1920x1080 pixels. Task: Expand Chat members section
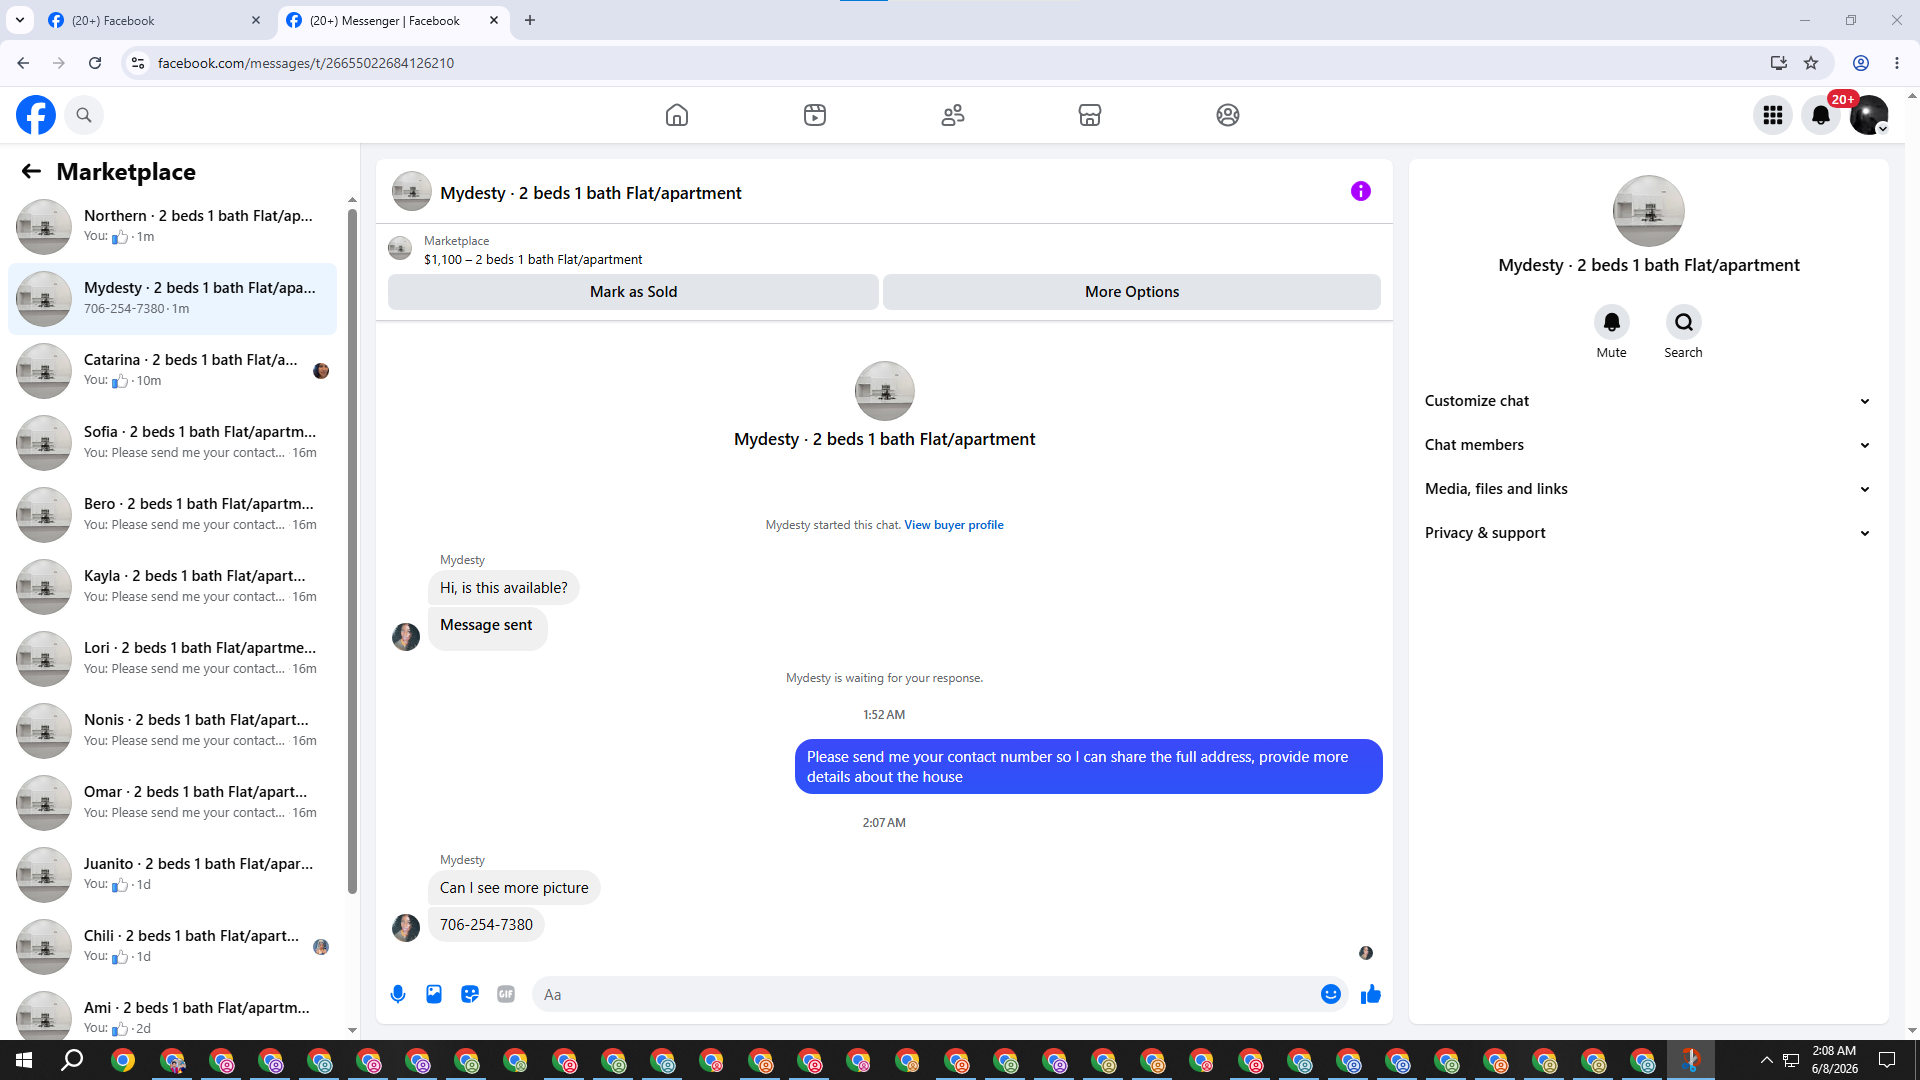coord(1648,445)
